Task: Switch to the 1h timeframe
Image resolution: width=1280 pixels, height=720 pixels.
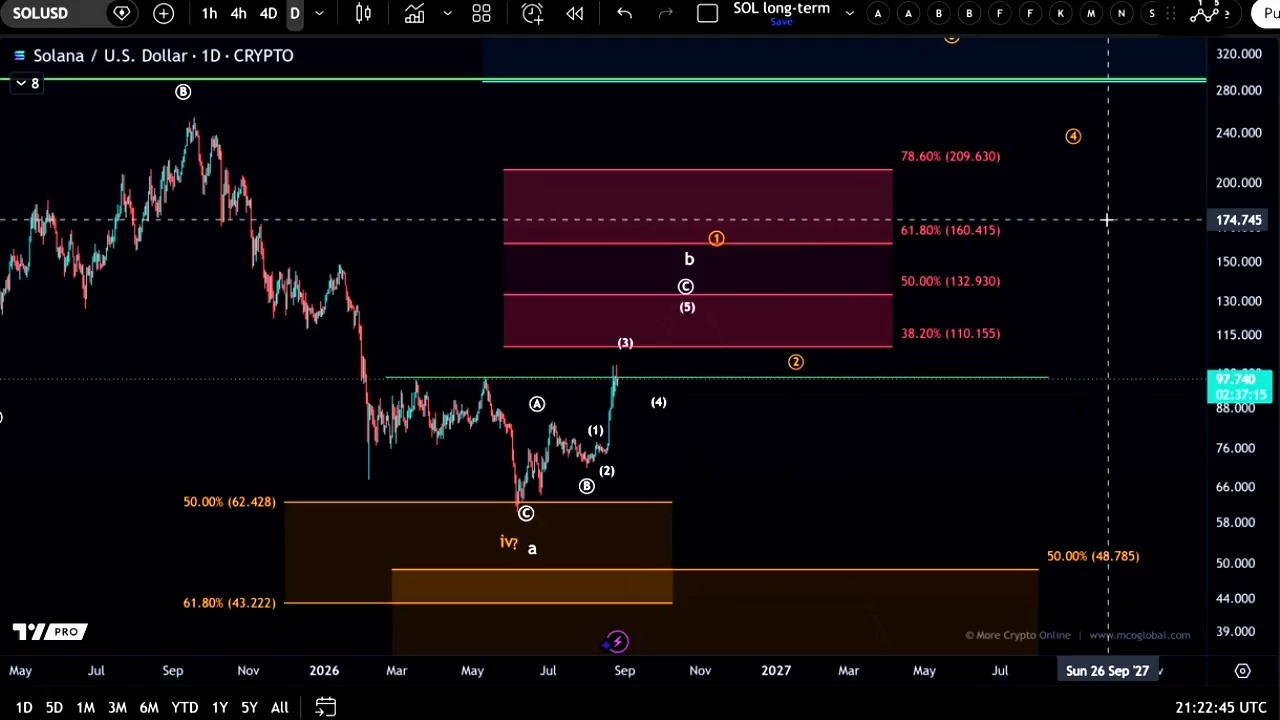Action: (x=209, y=13)
